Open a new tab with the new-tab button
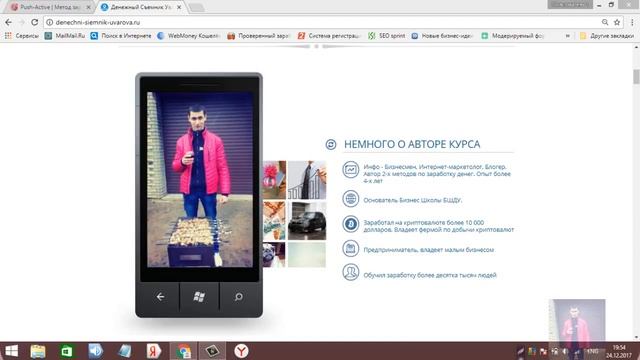The width and height of the screenshot is (640, 360). 197,7
